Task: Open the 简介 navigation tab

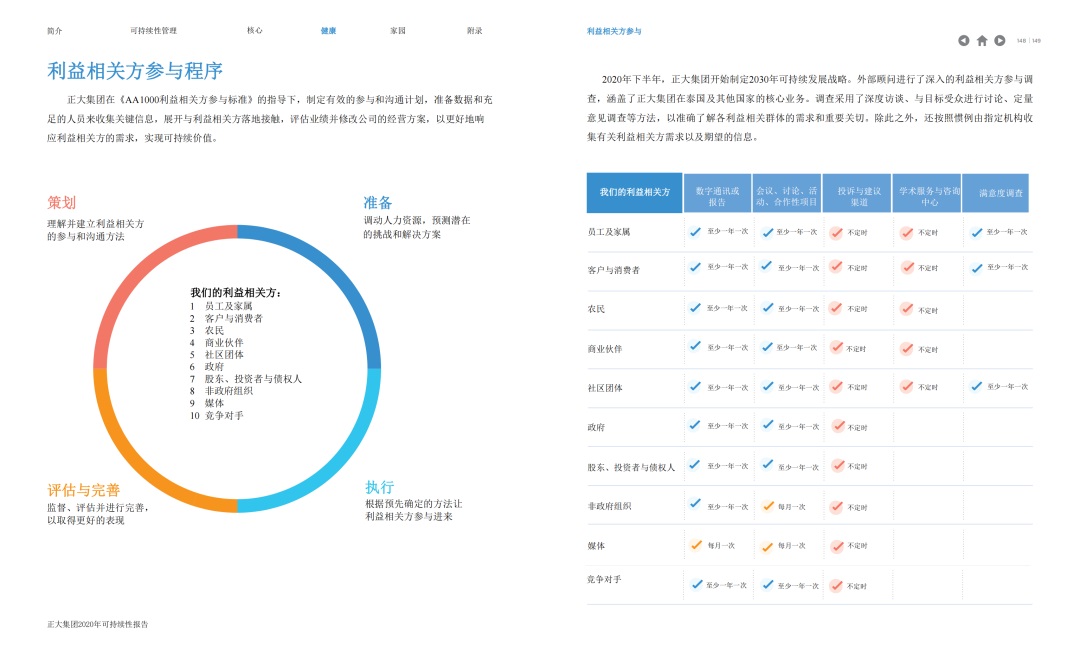Action: click(55, 31)
